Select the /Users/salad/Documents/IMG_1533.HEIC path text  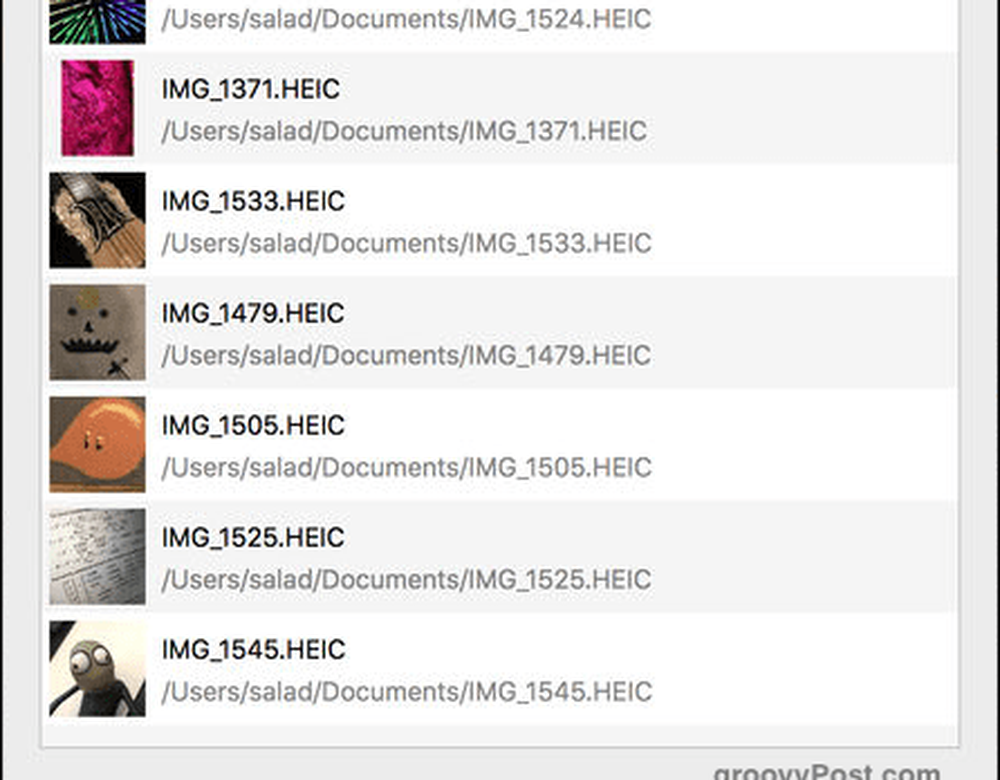click(x=406, y=244)
